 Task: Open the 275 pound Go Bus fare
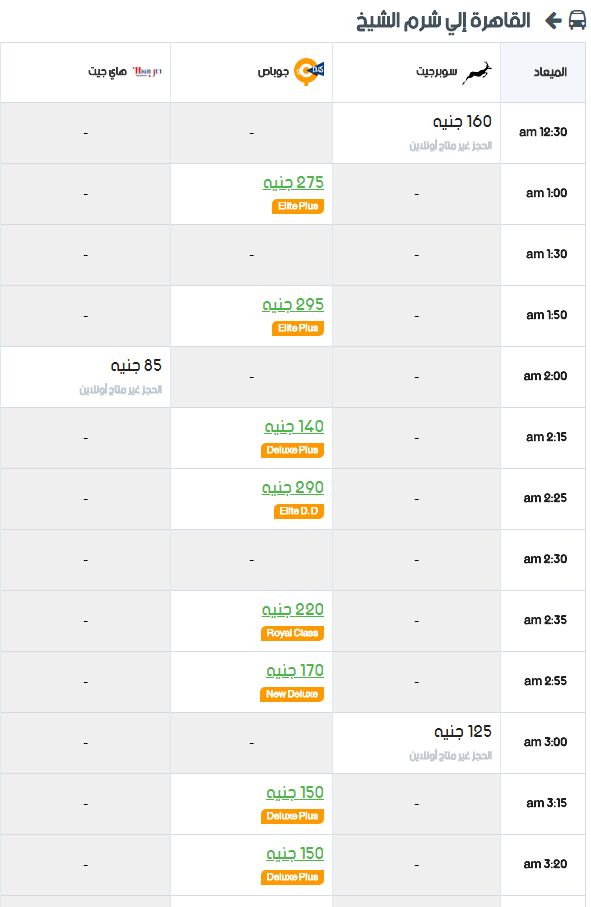(293, 183)
